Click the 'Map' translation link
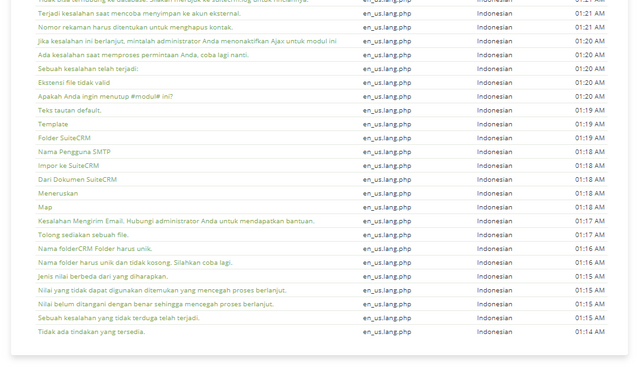 [45, 208]
